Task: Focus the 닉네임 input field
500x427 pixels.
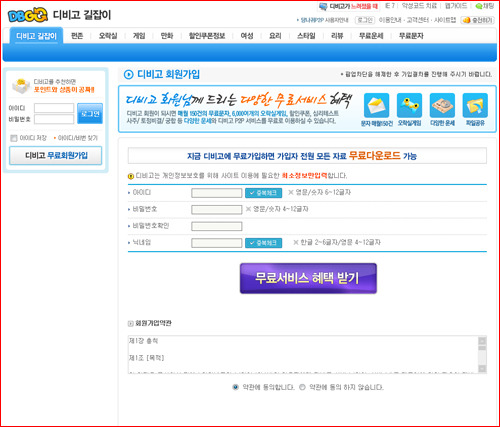Action: [x=217, y=243]
